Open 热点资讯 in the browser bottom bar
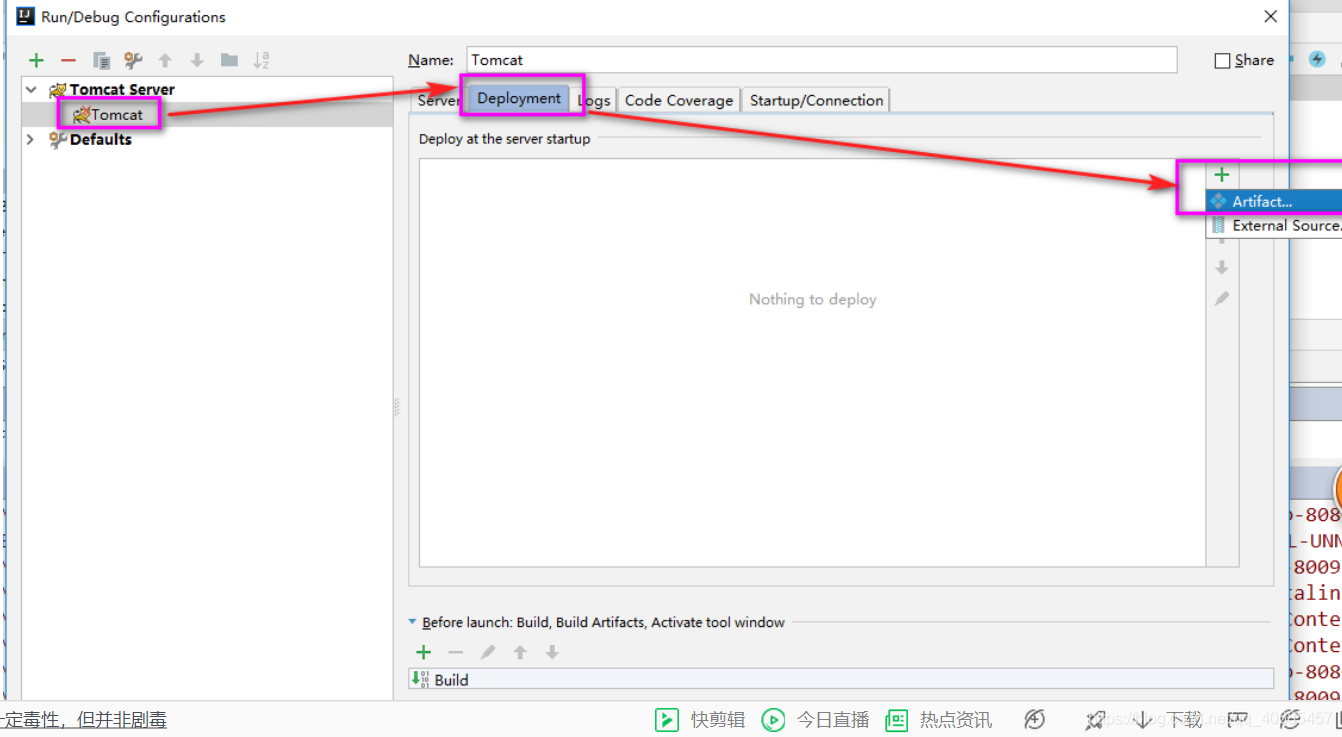1342x737 pixels. point(939,720)
